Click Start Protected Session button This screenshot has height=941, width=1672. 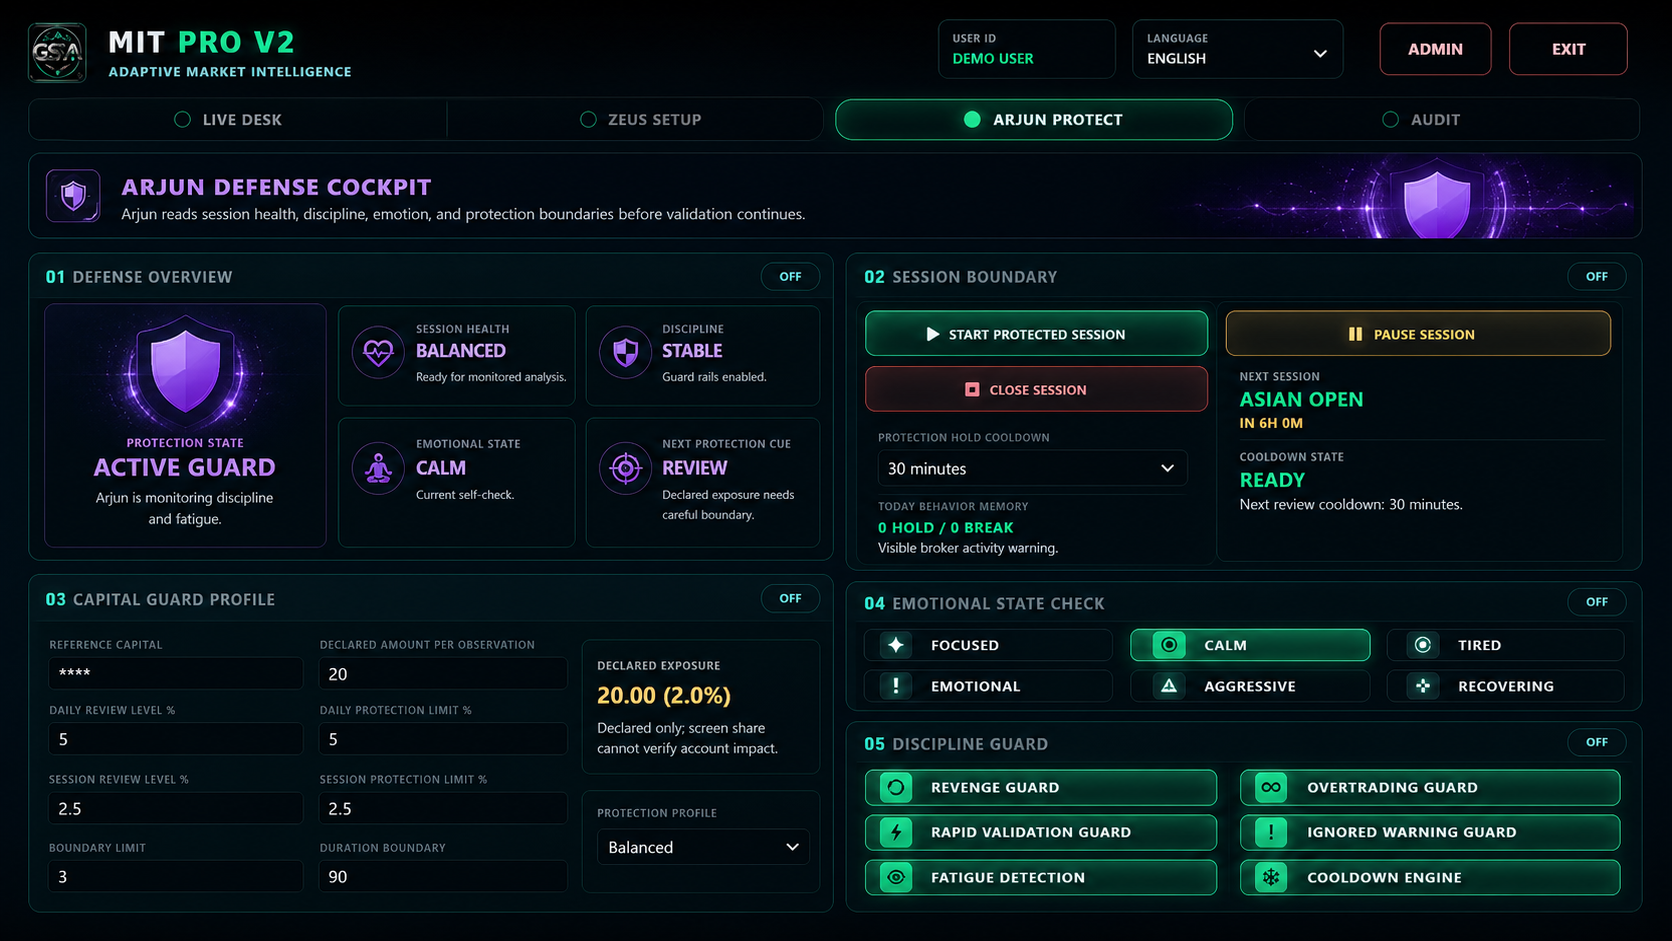tap(1036, 334)
